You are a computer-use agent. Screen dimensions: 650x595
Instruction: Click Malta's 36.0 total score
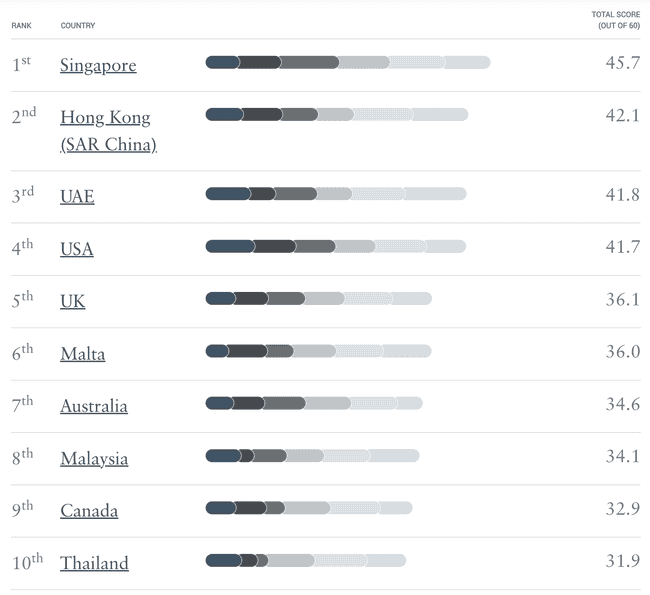623,352
